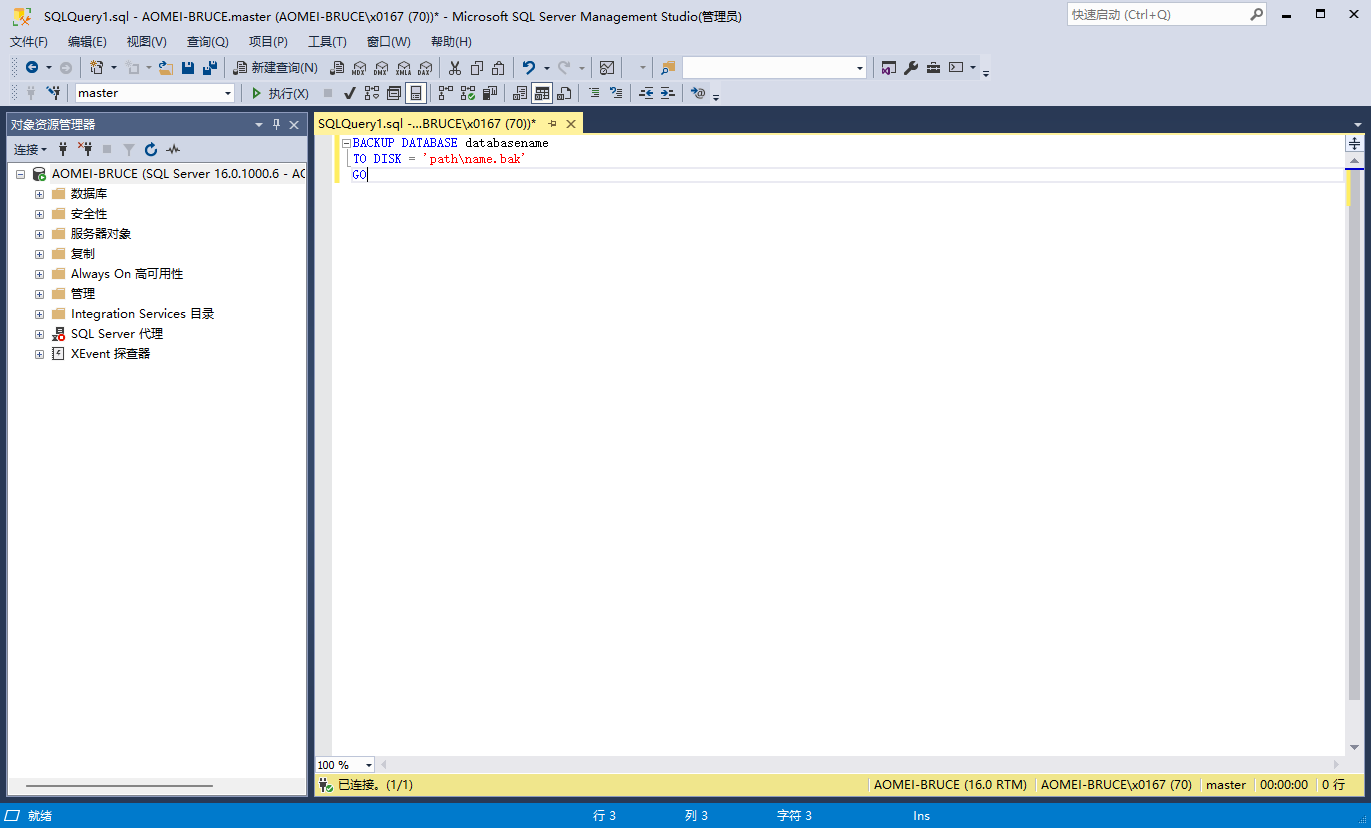Toggle Include Live Query Statistics
Viewport: 1371px width, 828px height.
pyautogui.click(x=468, y=93)
